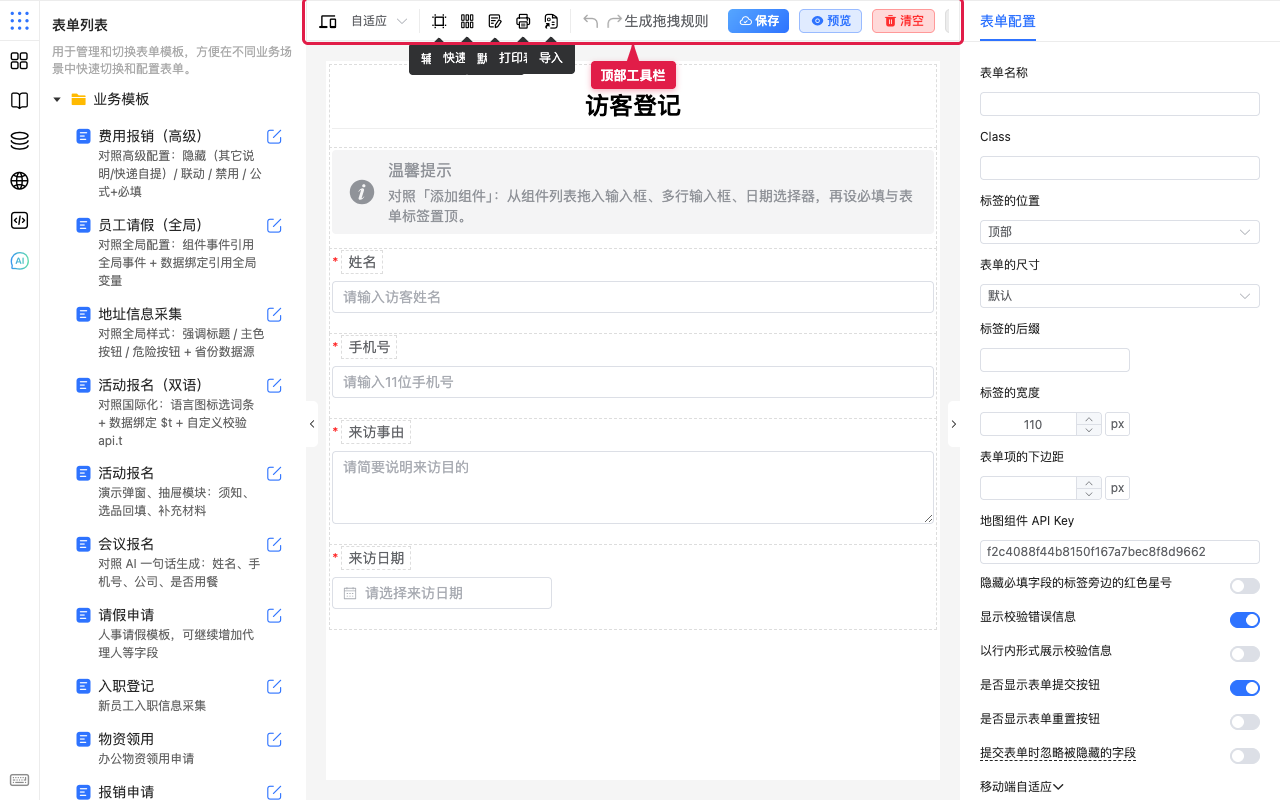Click the 标签的后缀 input field
This screenshot has width=1280, height=800.
pos(1054,360)
